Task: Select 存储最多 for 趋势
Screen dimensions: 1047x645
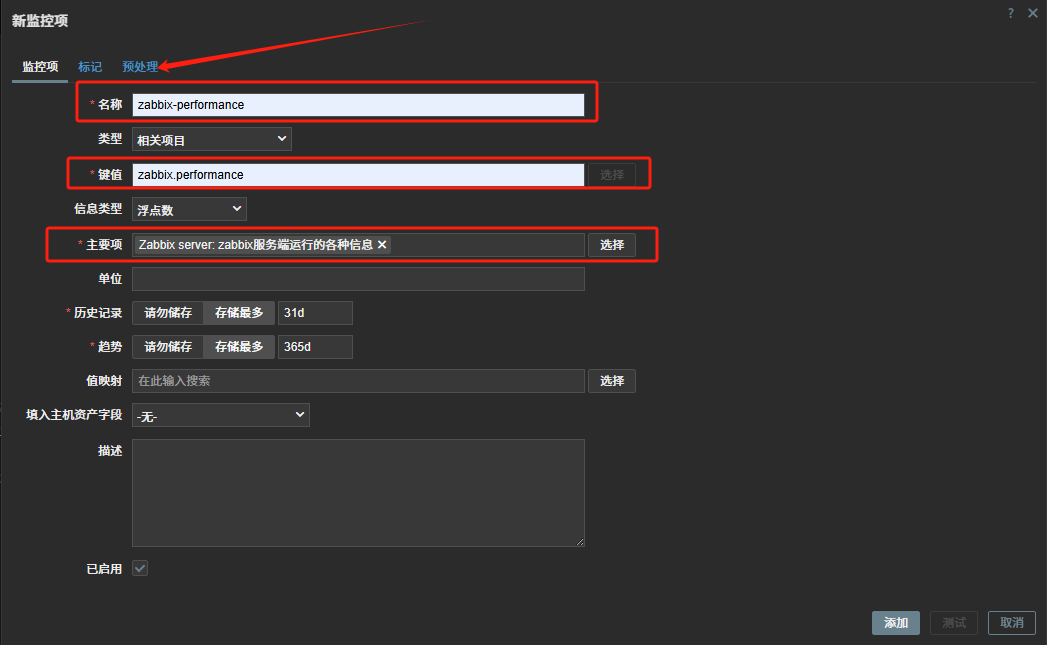Action: [238, 347]
